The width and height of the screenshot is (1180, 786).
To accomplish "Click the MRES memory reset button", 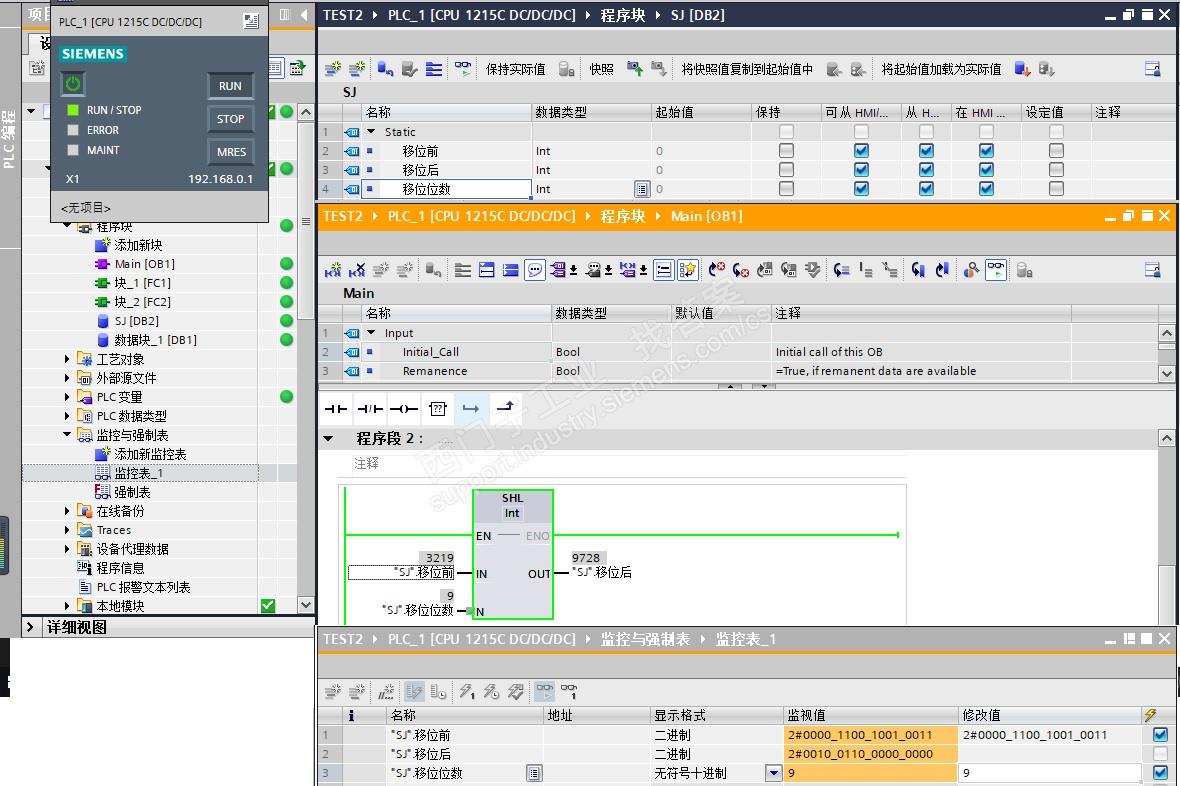I will tap(230, 151).
